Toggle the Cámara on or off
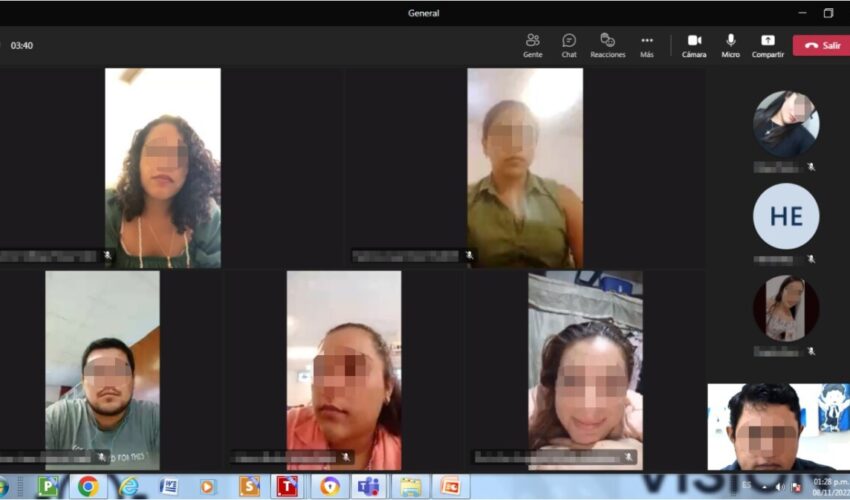The height and width of the screenshot is (500, 850). point(694,46)
